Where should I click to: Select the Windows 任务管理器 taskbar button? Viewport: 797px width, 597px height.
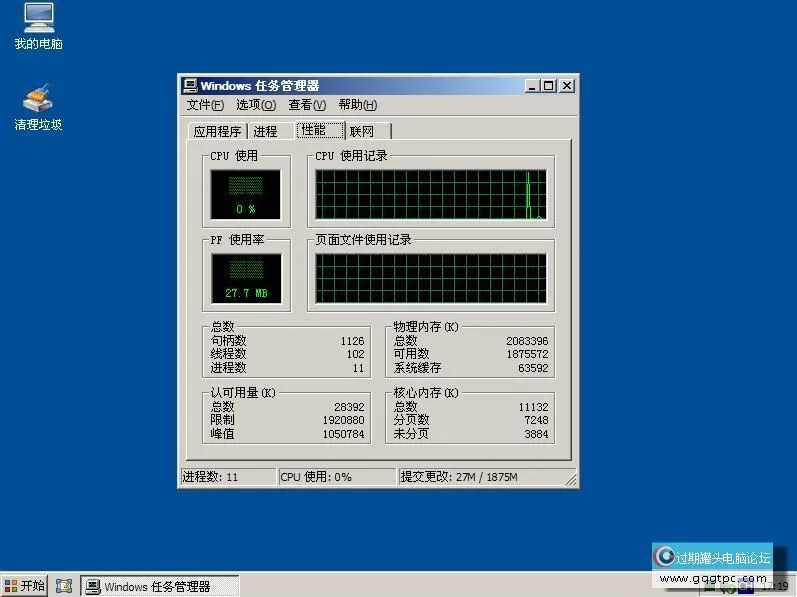click(160, 587)
